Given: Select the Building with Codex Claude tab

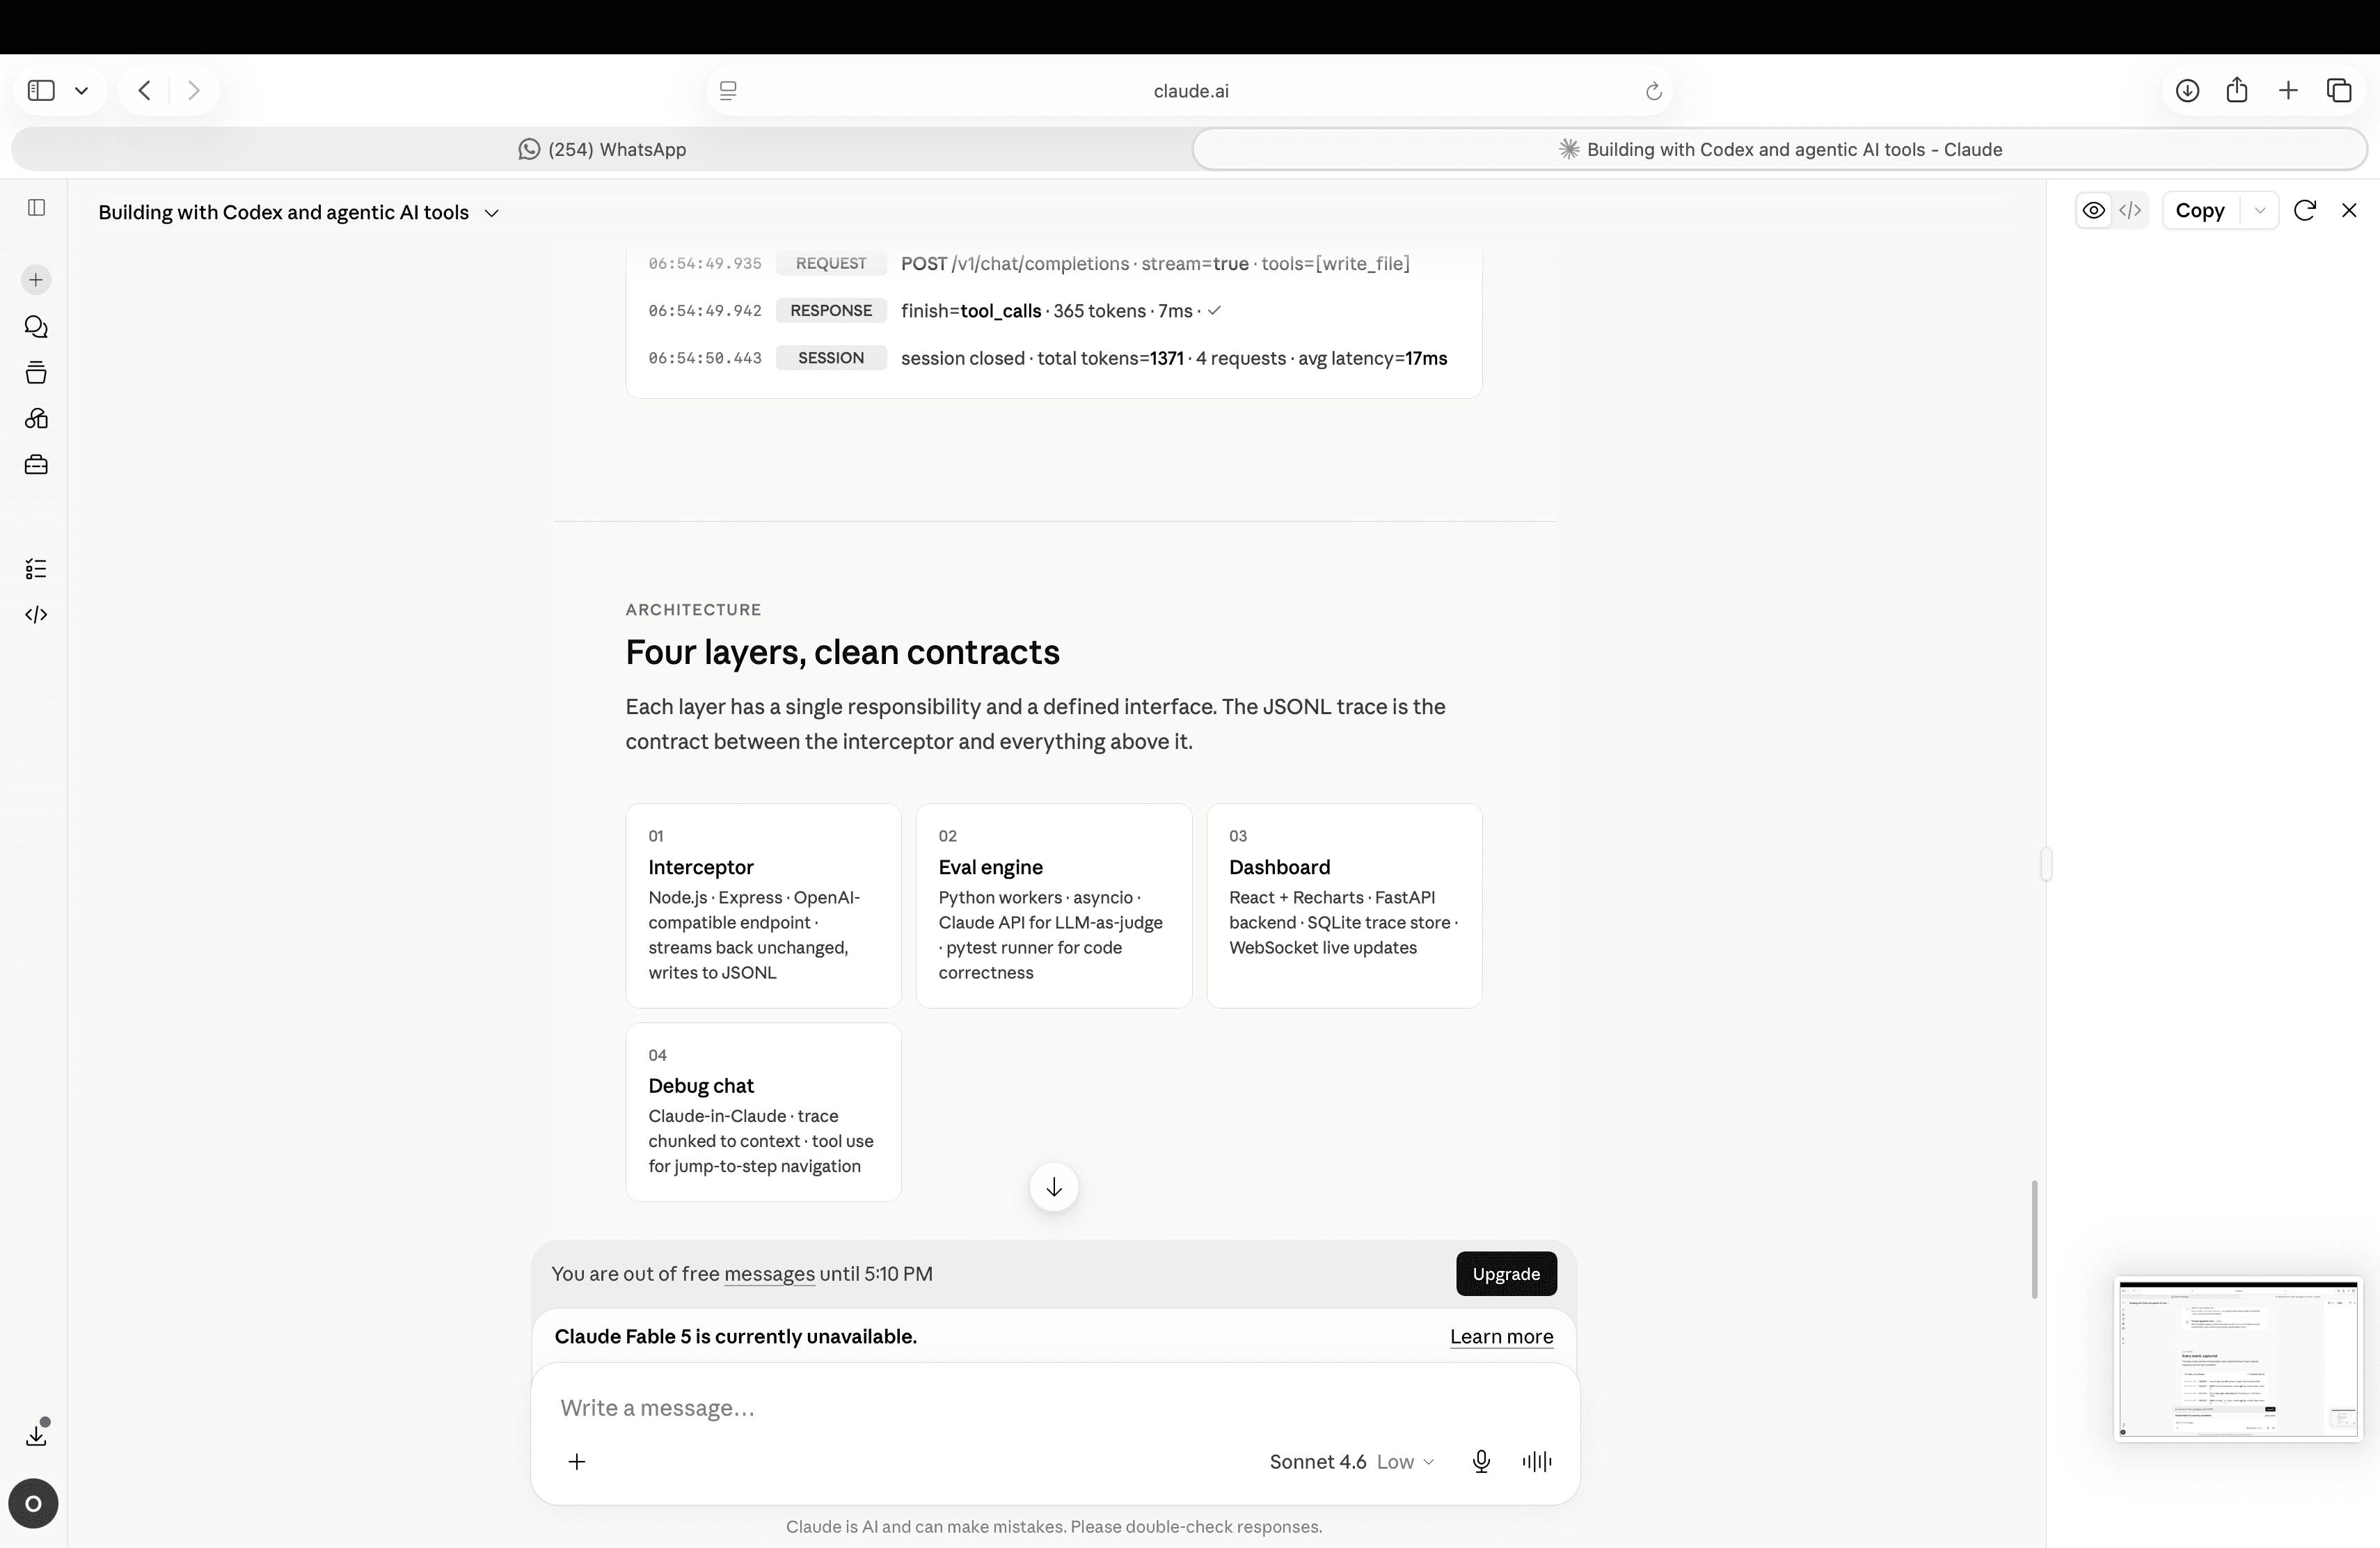Looking at the screenshot, I should point(1780,149).
